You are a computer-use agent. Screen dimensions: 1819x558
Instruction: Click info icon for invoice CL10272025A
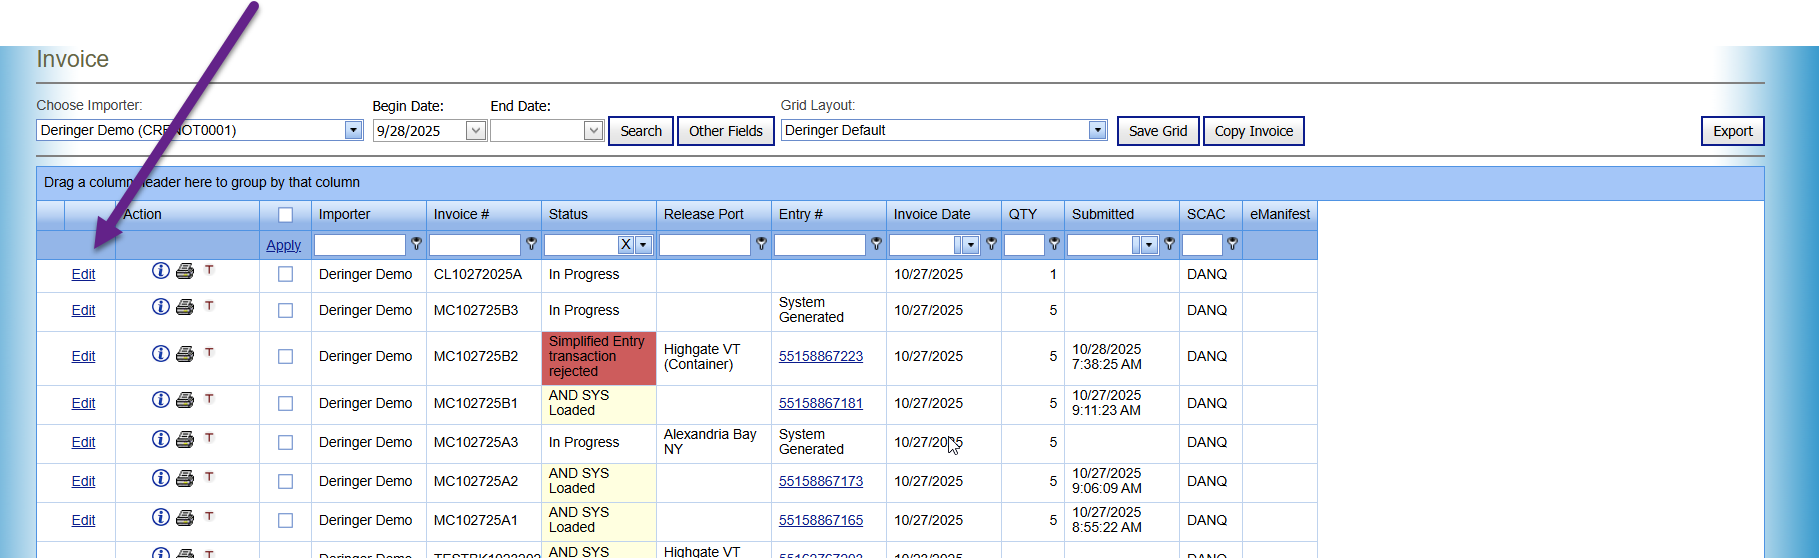coord(160,271)
